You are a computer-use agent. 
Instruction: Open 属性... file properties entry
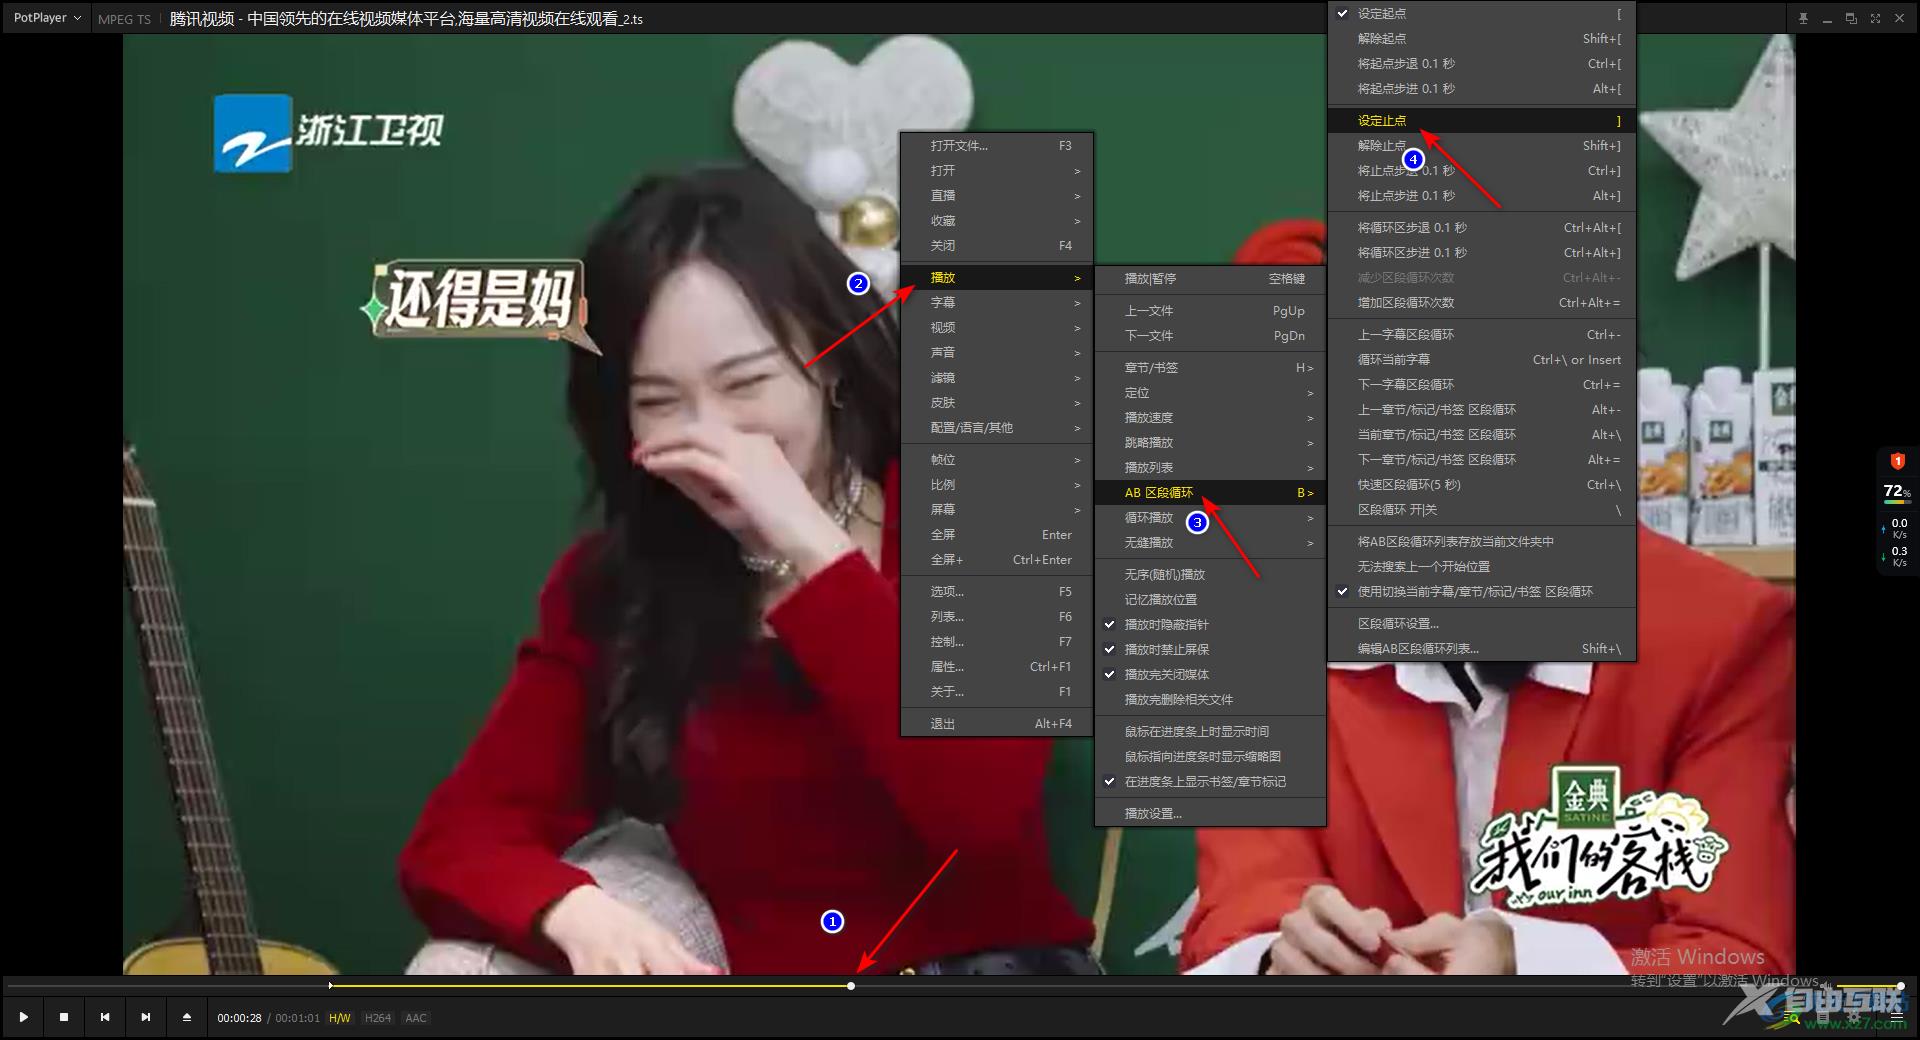coord(997,666)
